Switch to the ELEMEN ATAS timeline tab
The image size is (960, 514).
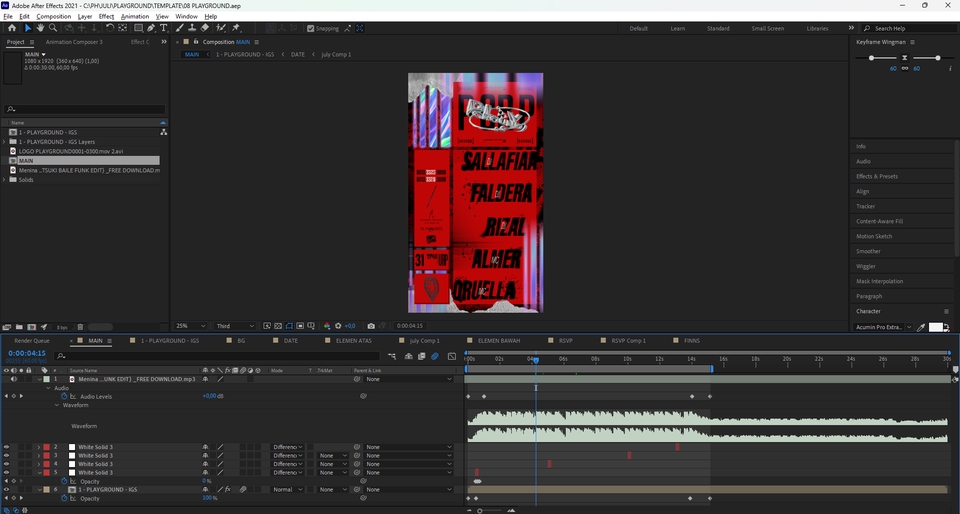tap(354, 341)
